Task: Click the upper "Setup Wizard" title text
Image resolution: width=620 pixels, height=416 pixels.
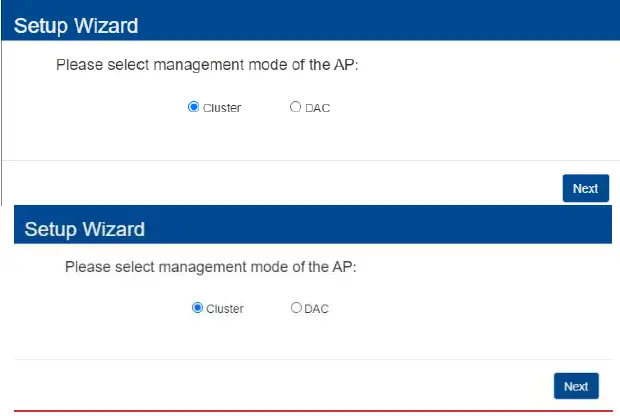Action: pos(76,25)
